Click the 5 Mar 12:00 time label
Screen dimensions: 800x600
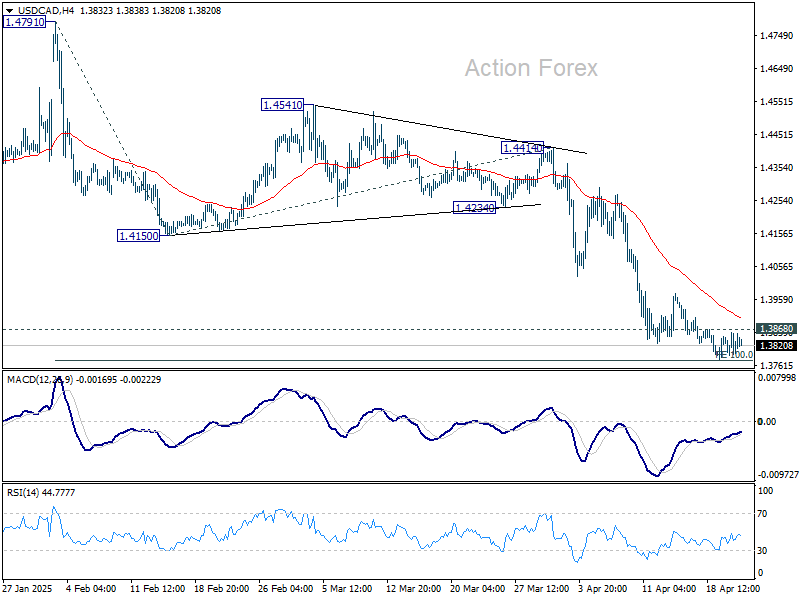pos(347,588)
